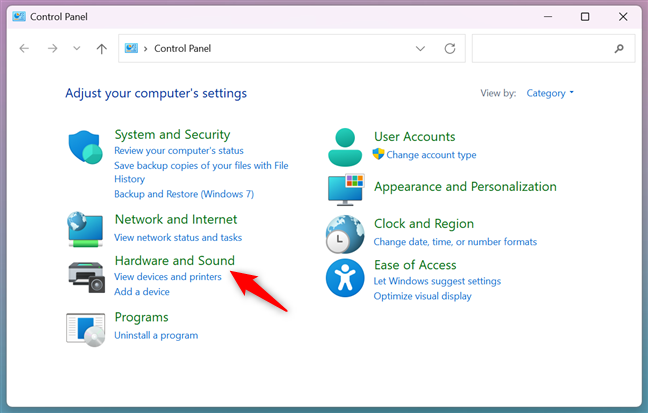Image resolution: width=648 pixels, height=413 pixels.
Task: Click Uninstall a program
Action: click(x=156, y=335)
